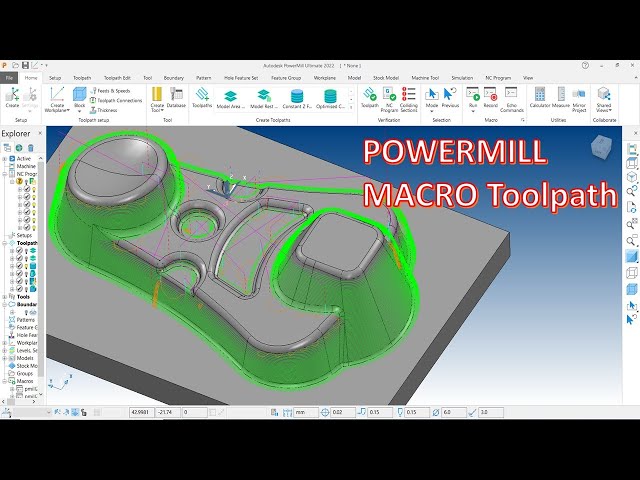Collapse the Toolpaths tree node

point(4,243)
